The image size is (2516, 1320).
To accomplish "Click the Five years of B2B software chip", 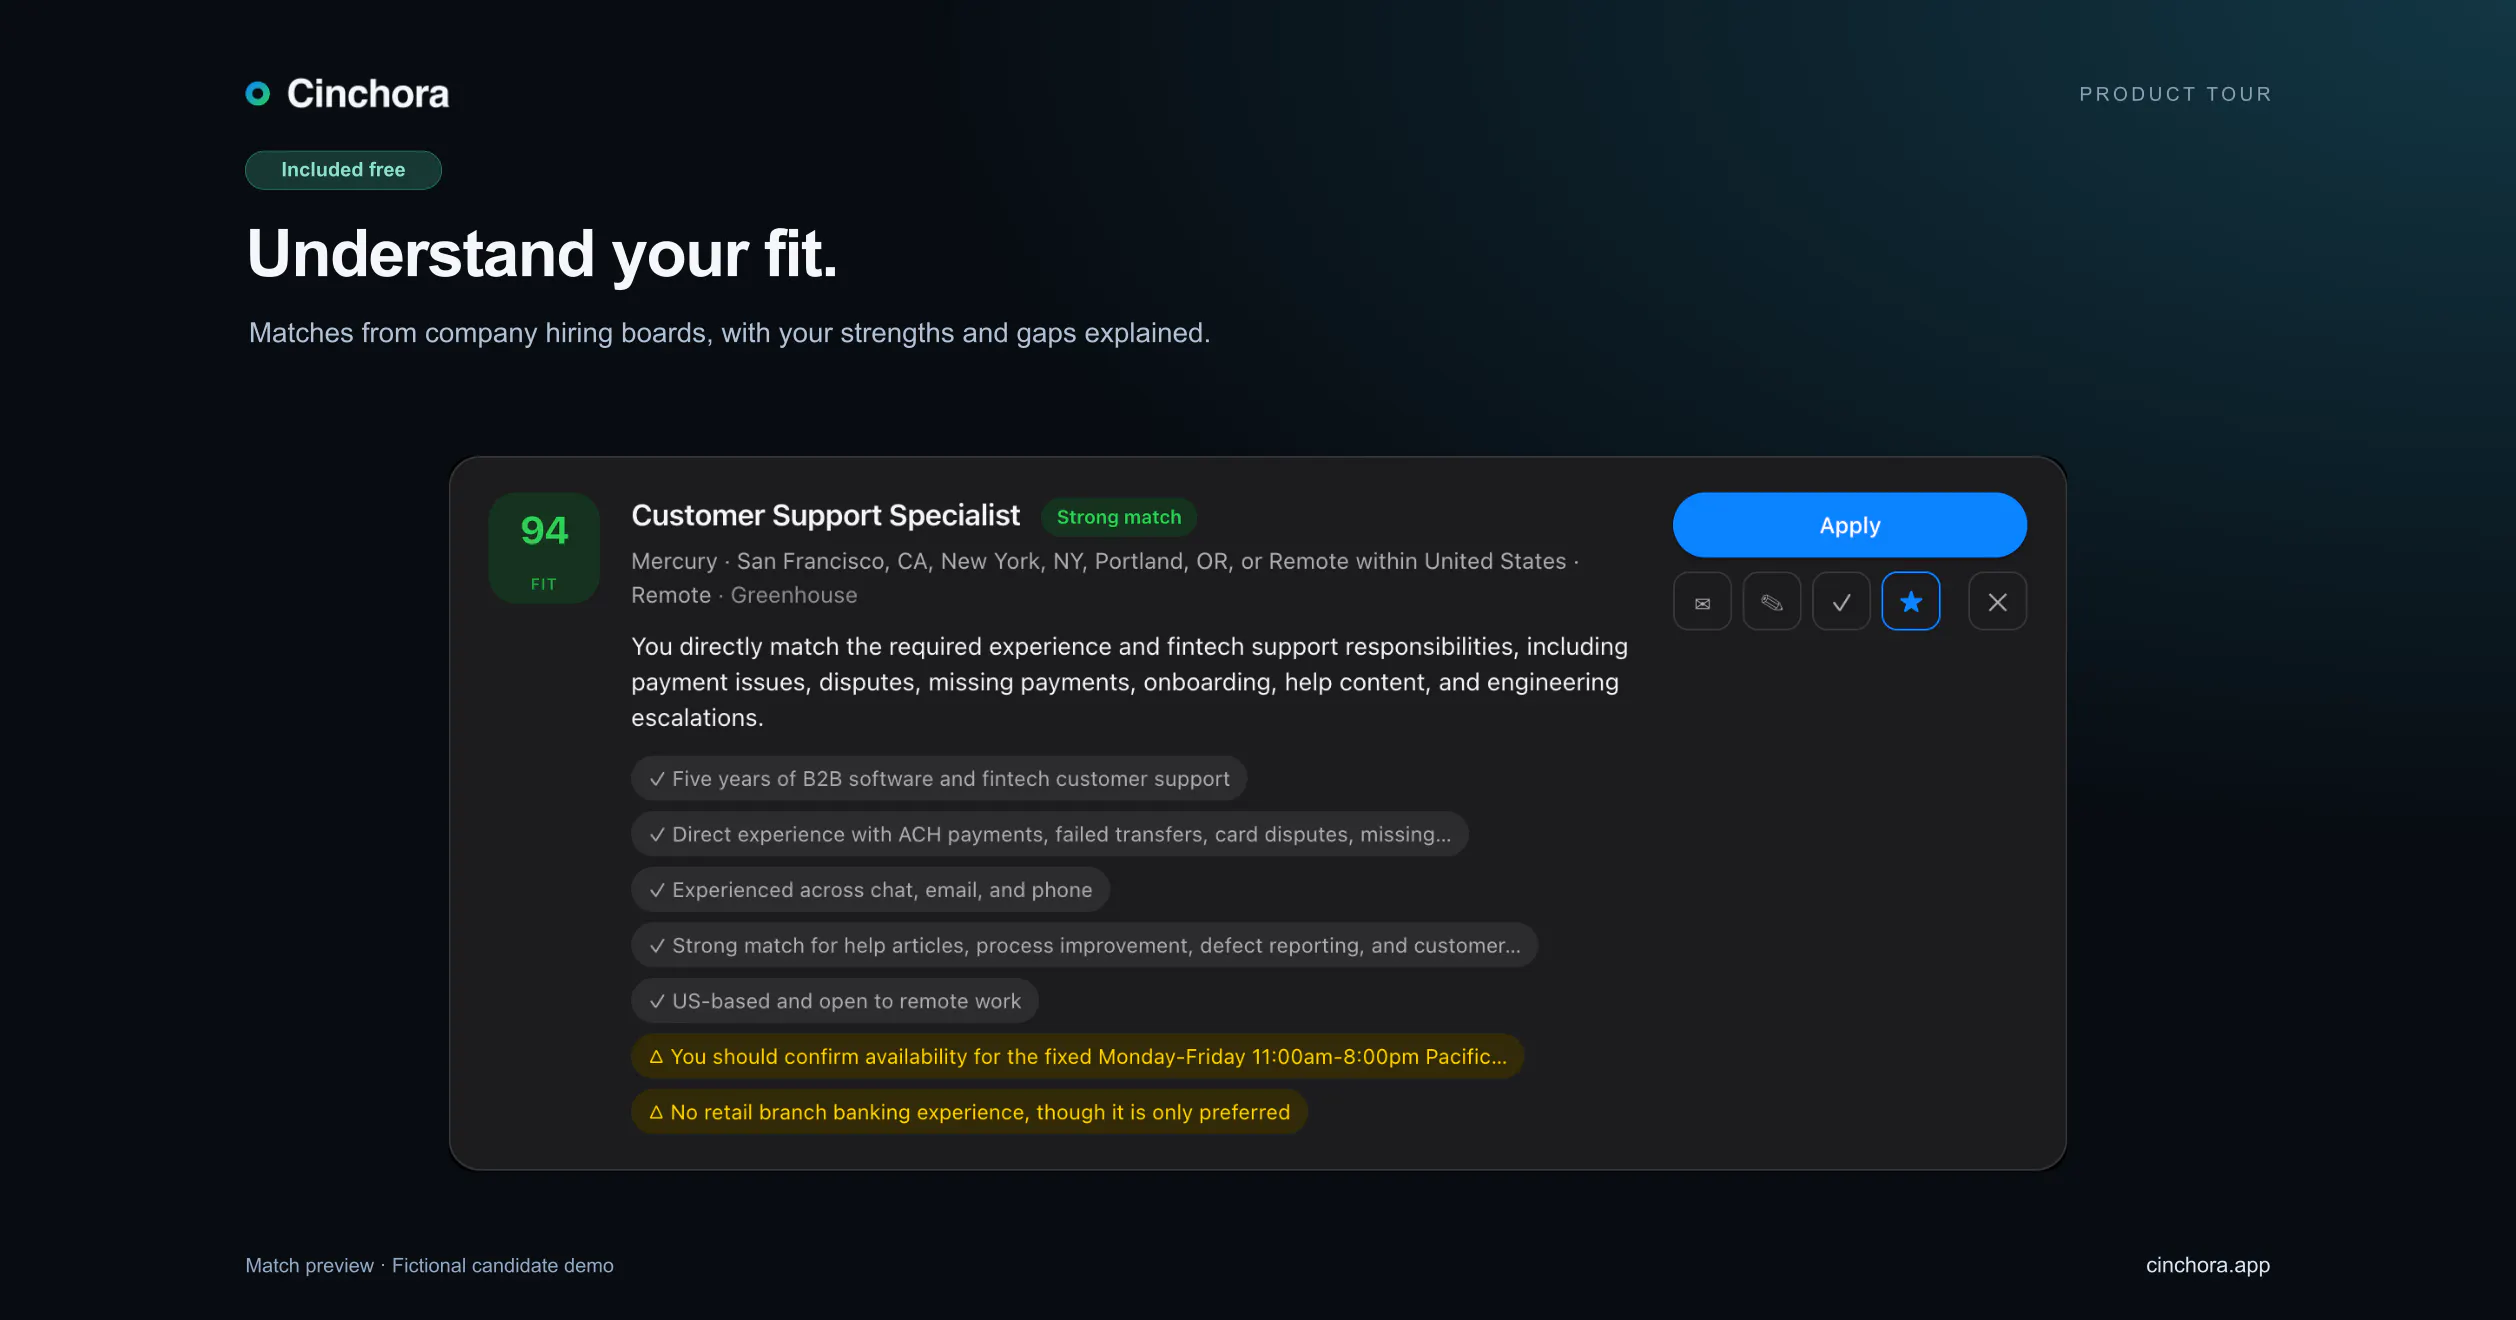I will 938,778.
